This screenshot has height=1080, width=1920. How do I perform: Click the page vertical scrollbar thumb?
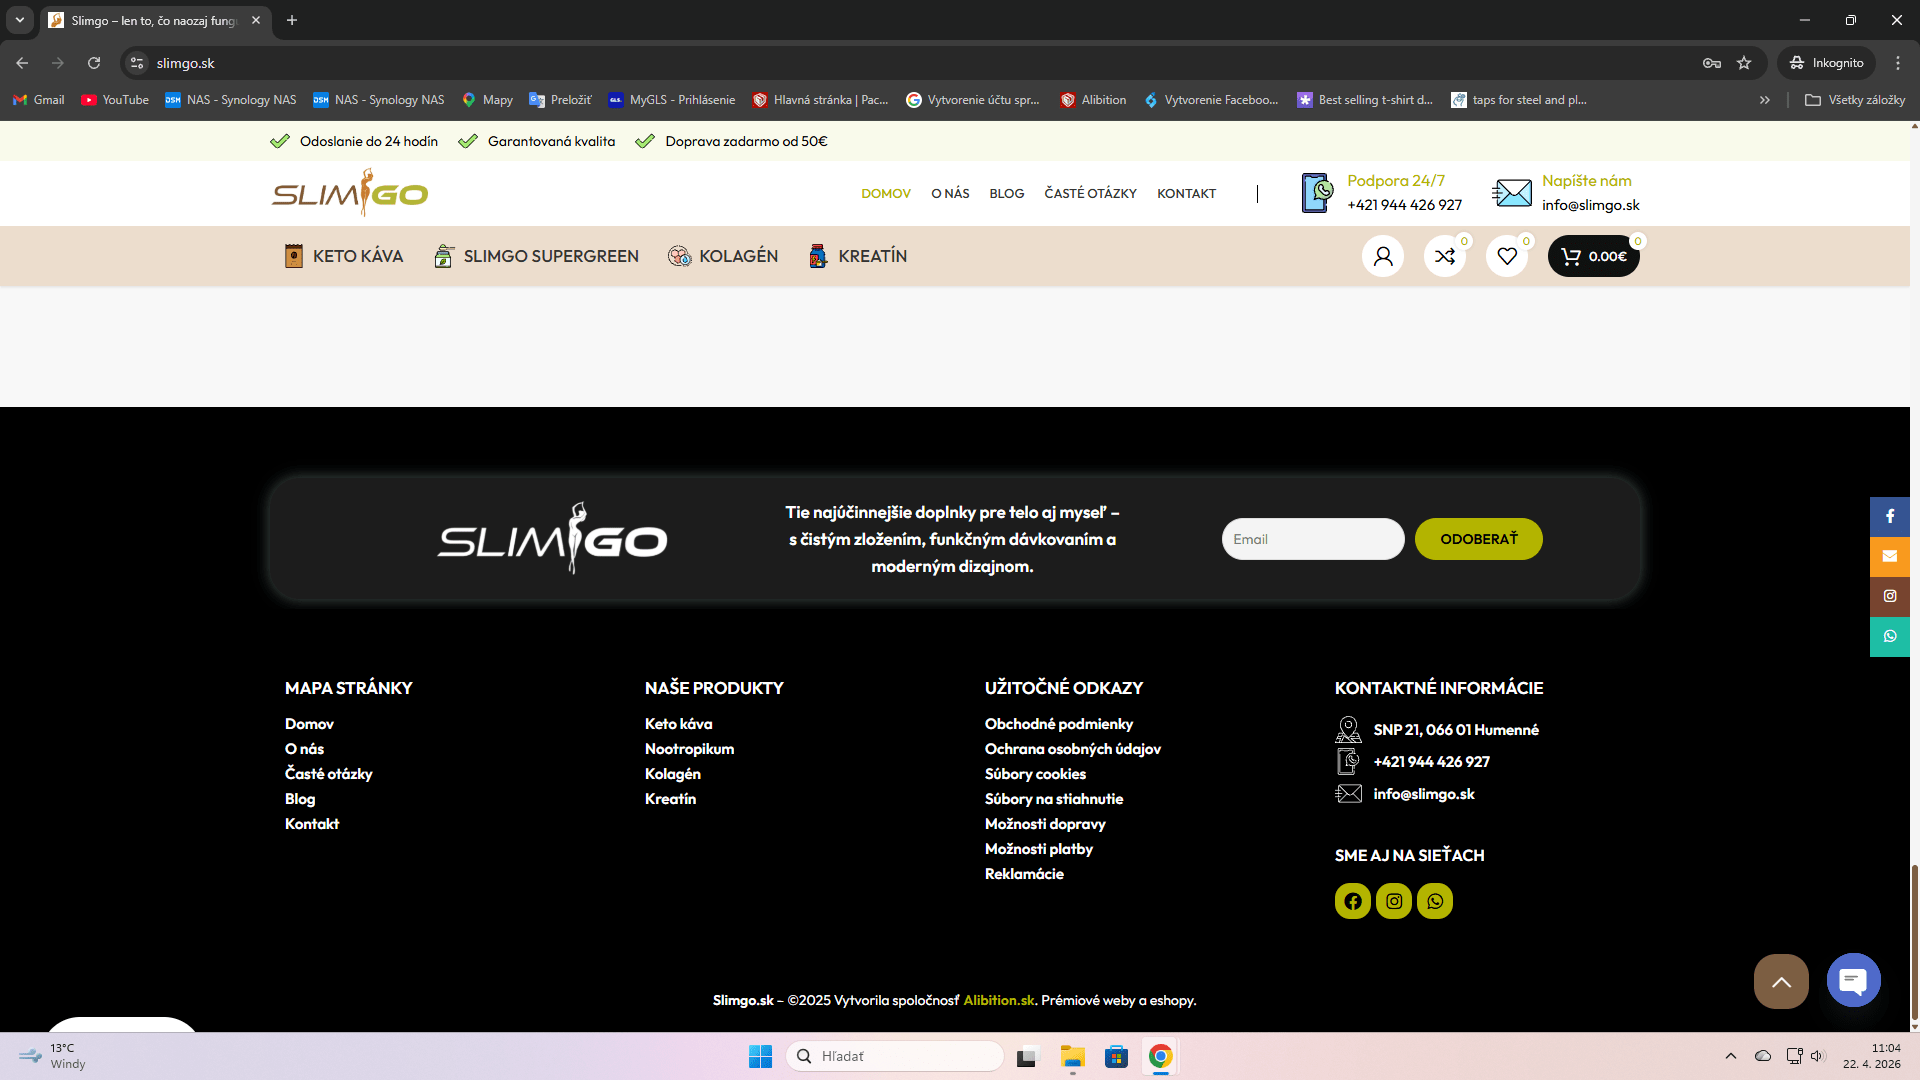(x=1914, y=940)
